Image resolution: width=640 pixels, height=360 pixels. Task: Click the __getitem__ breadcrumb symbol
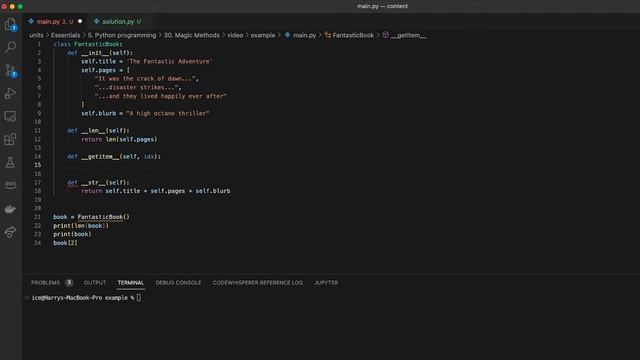coord(405,35)
